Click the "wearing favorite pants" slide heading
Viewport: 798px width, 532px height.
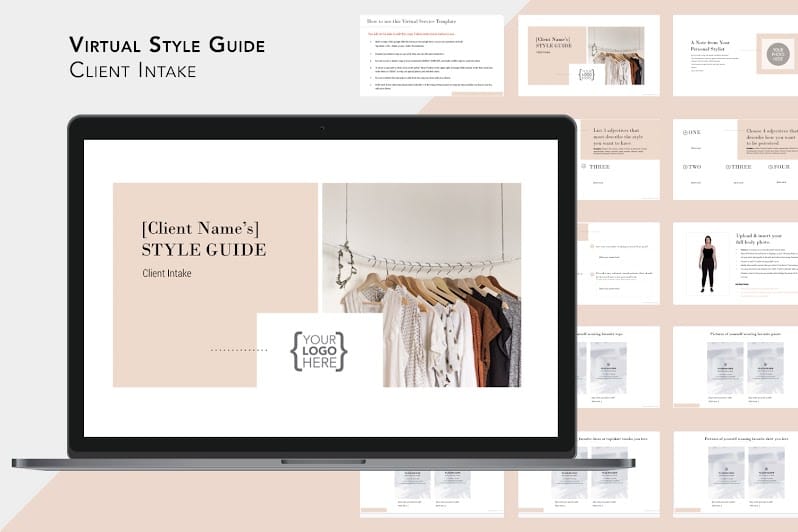point(745,334)
